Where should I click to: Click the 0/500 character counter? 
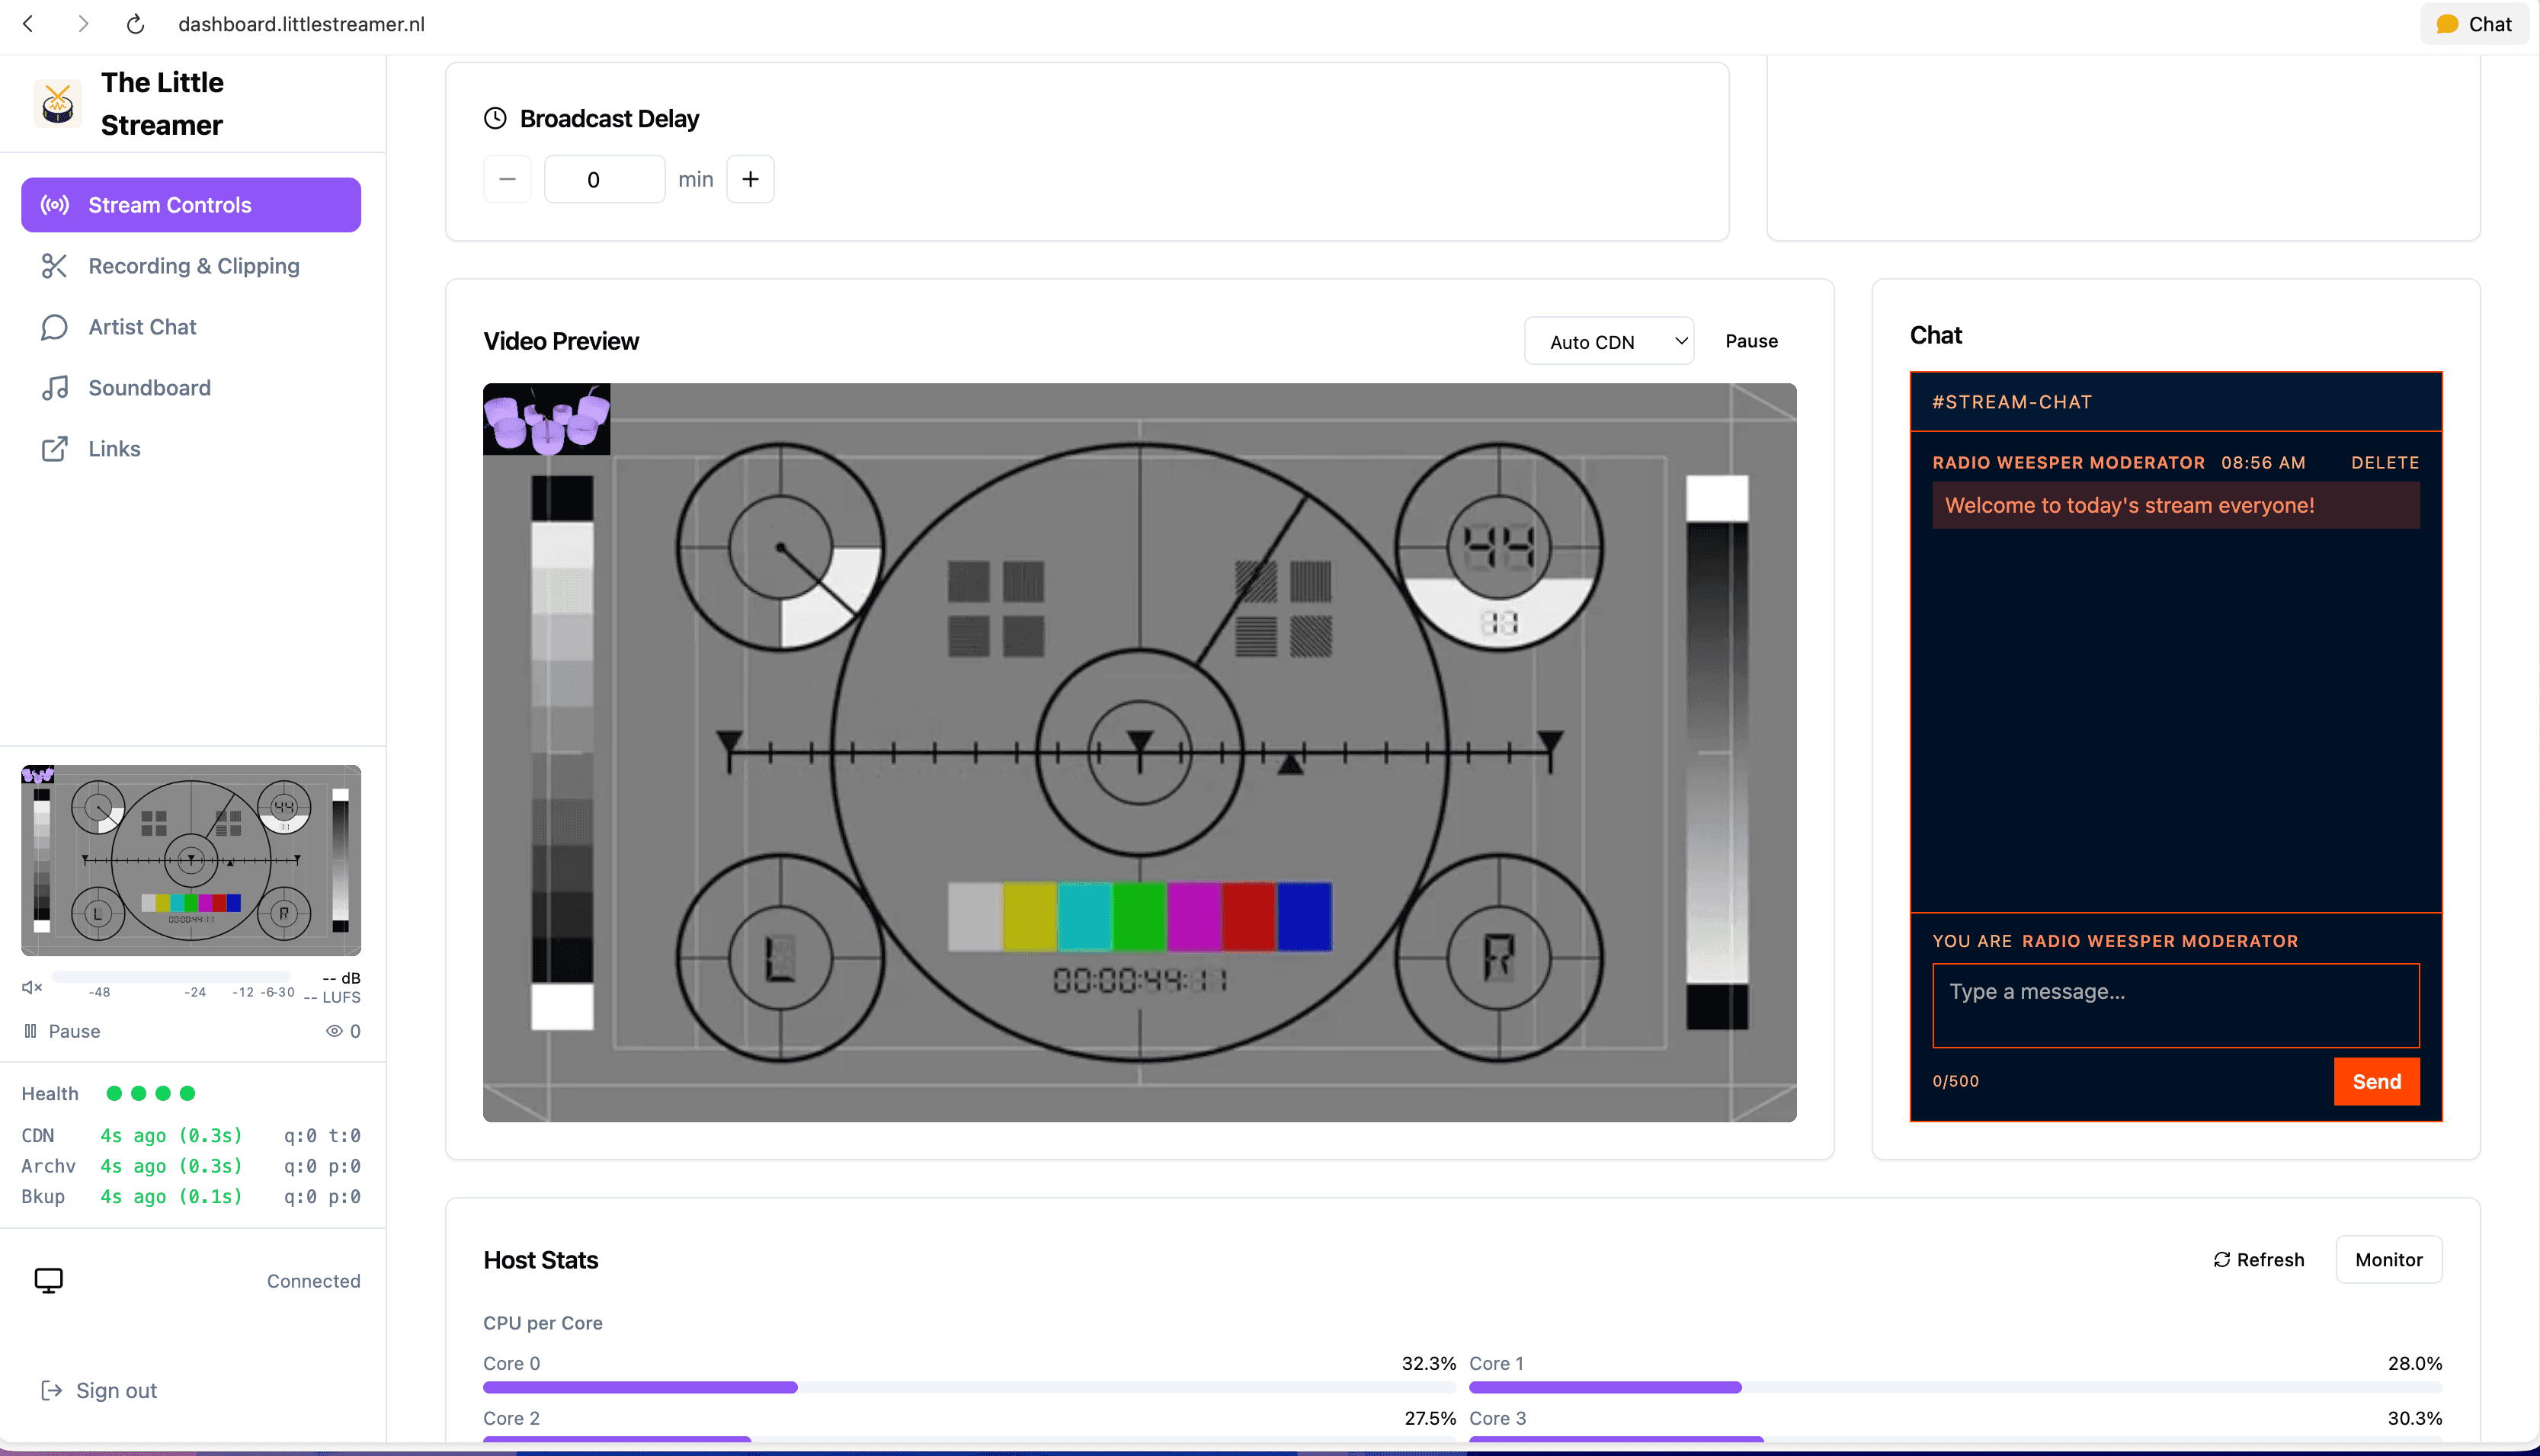coord(1955,1081)
